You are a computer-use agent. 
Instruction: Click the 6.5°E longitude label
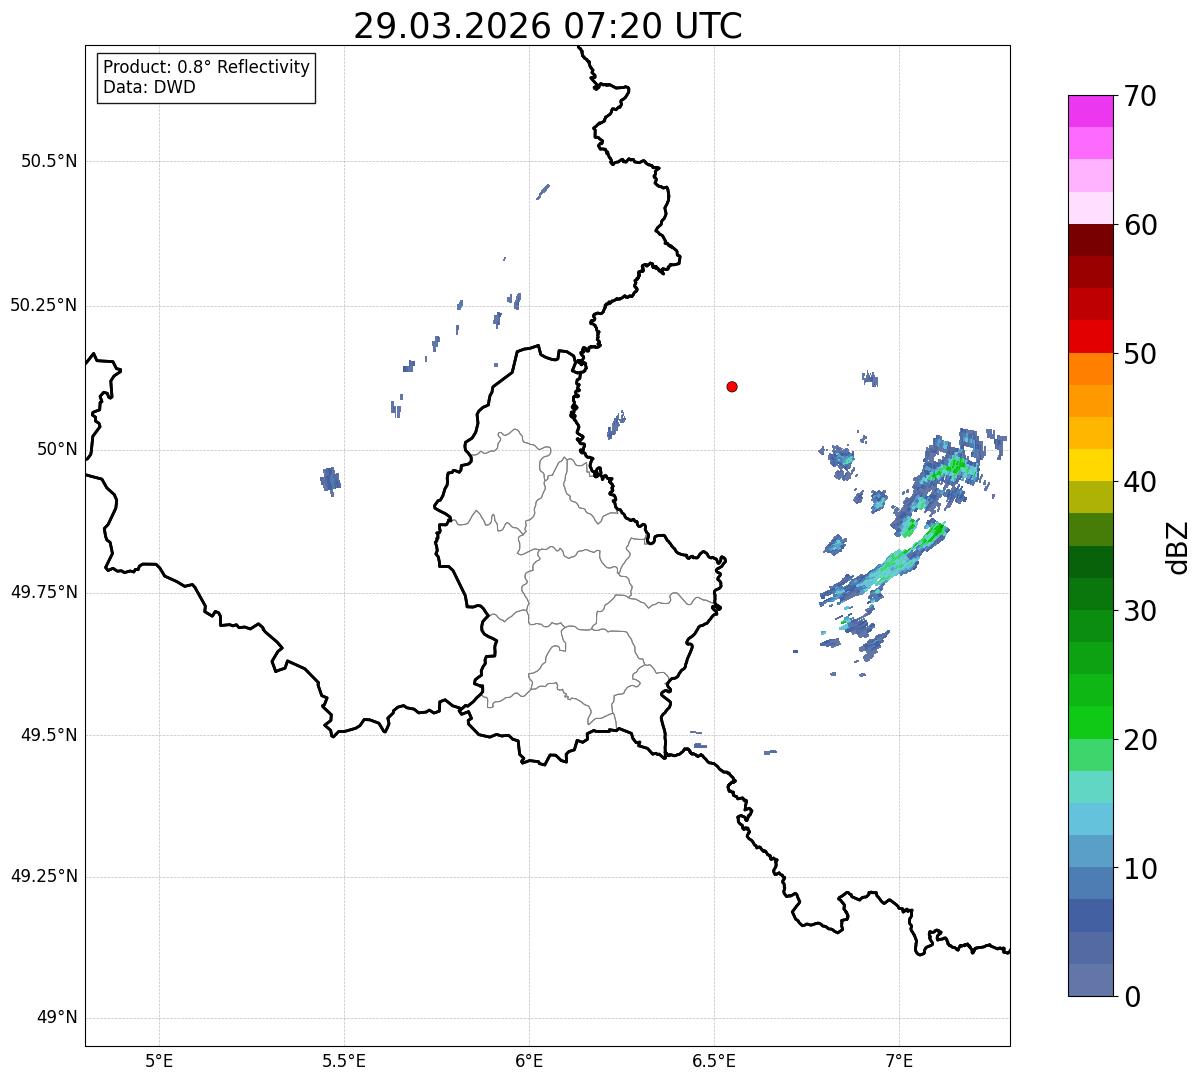tap(714, 1060)
